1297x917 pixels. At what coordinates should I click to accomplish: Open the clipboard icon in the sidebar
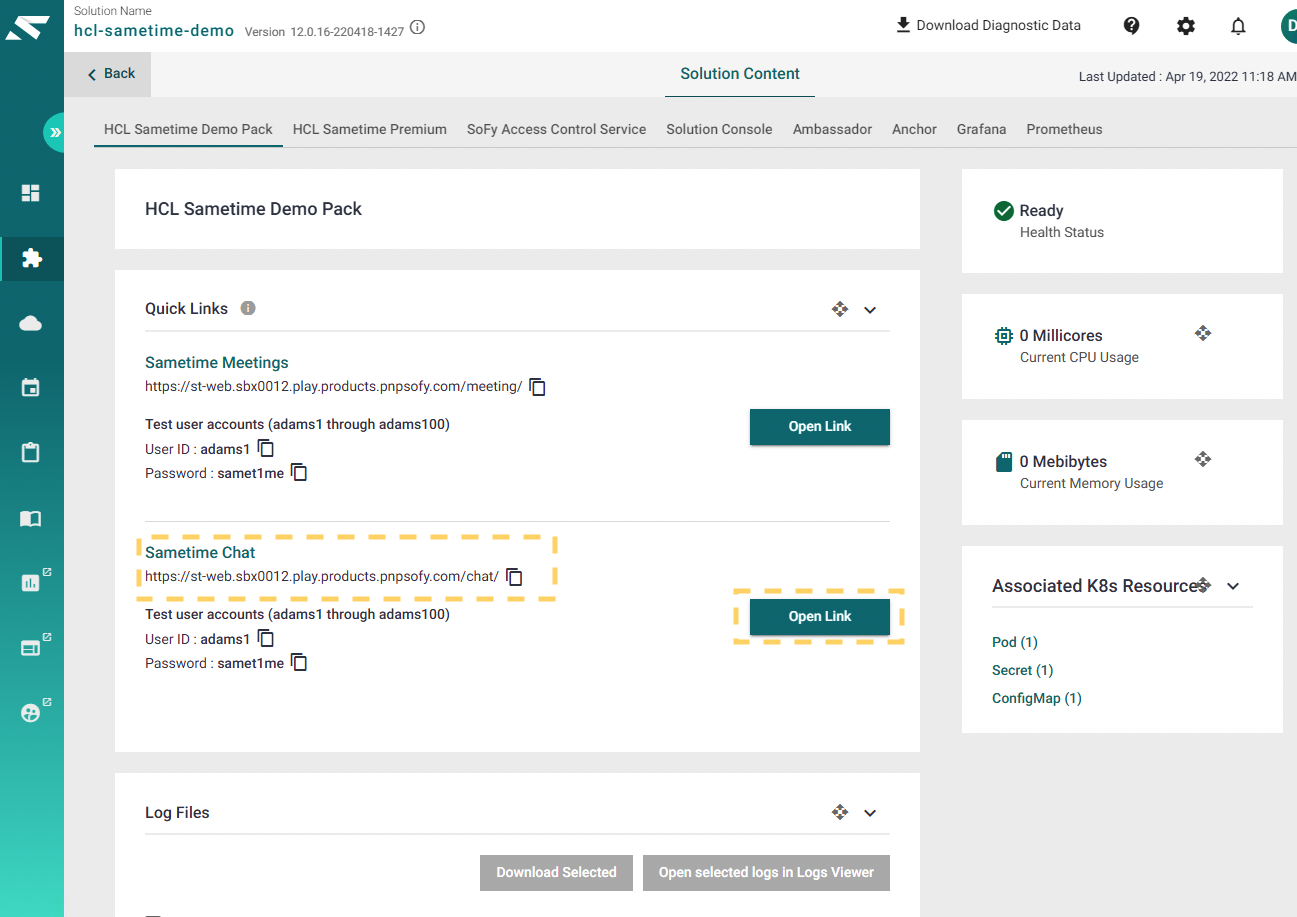click(31, 453)
